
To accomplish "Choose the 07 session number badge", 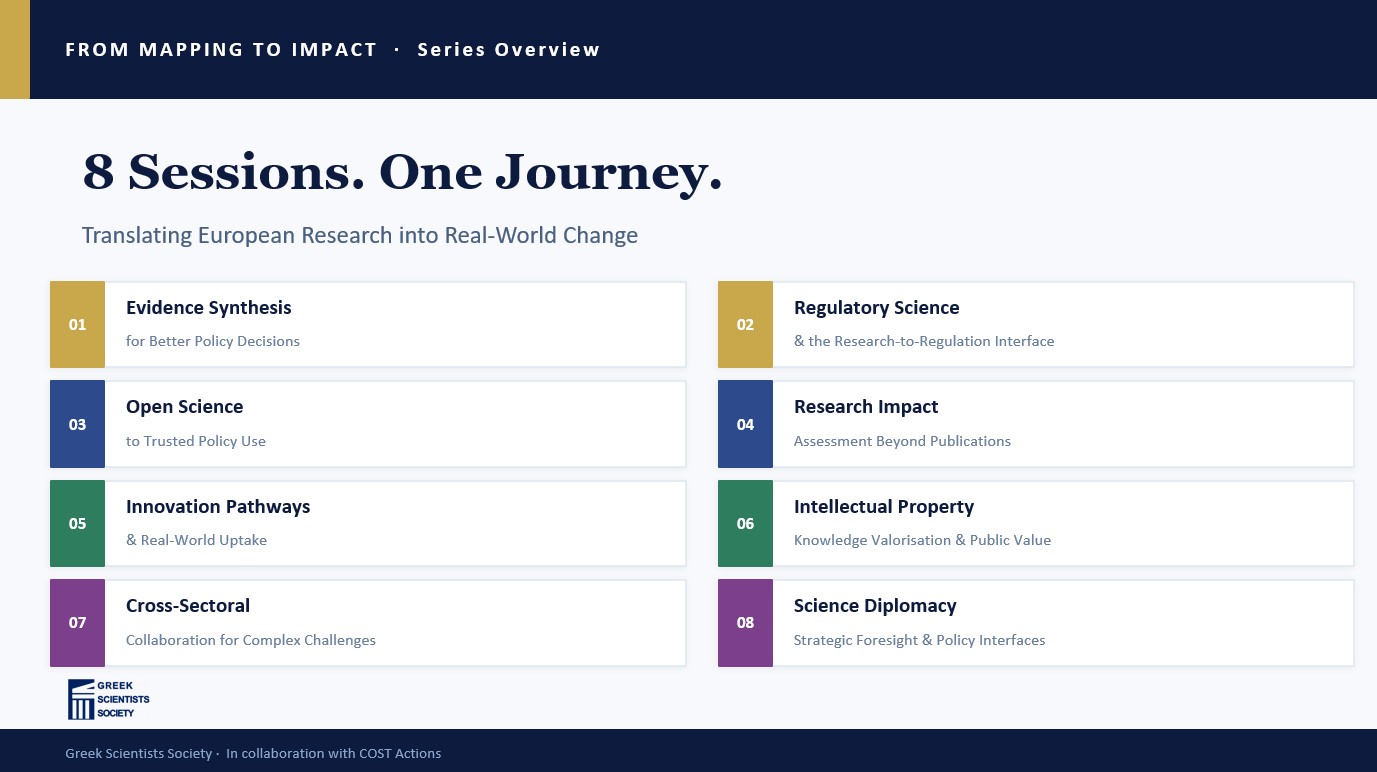I will (x=77, y=622).
